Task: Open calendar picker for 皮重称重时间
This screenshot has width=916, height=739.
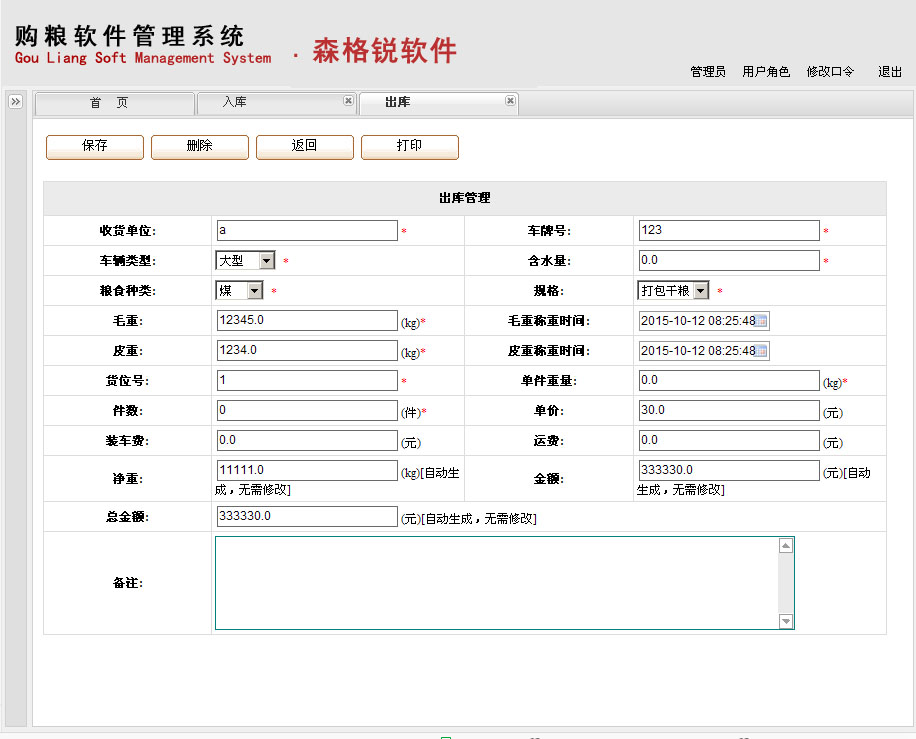Action: [762, 351]
